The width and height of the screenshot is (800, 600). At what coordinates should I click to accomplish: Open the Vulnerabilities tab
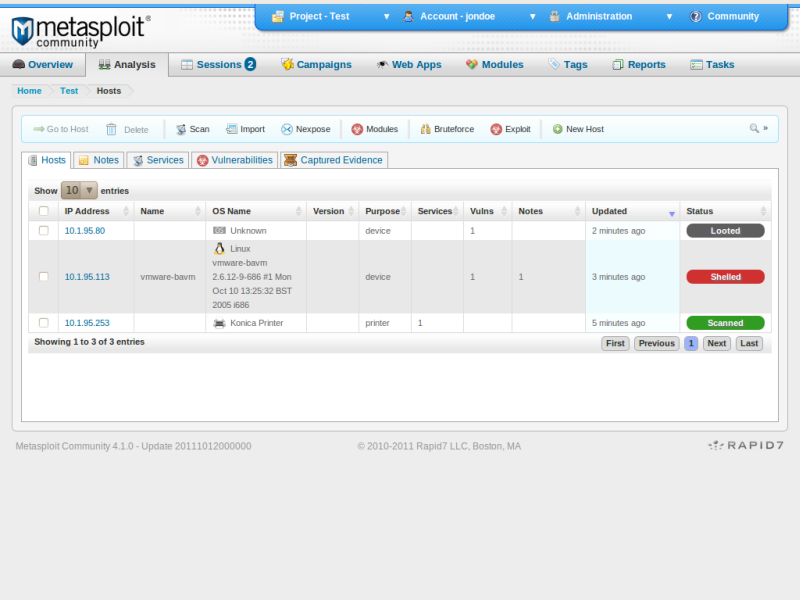click(x=235, y=160)
